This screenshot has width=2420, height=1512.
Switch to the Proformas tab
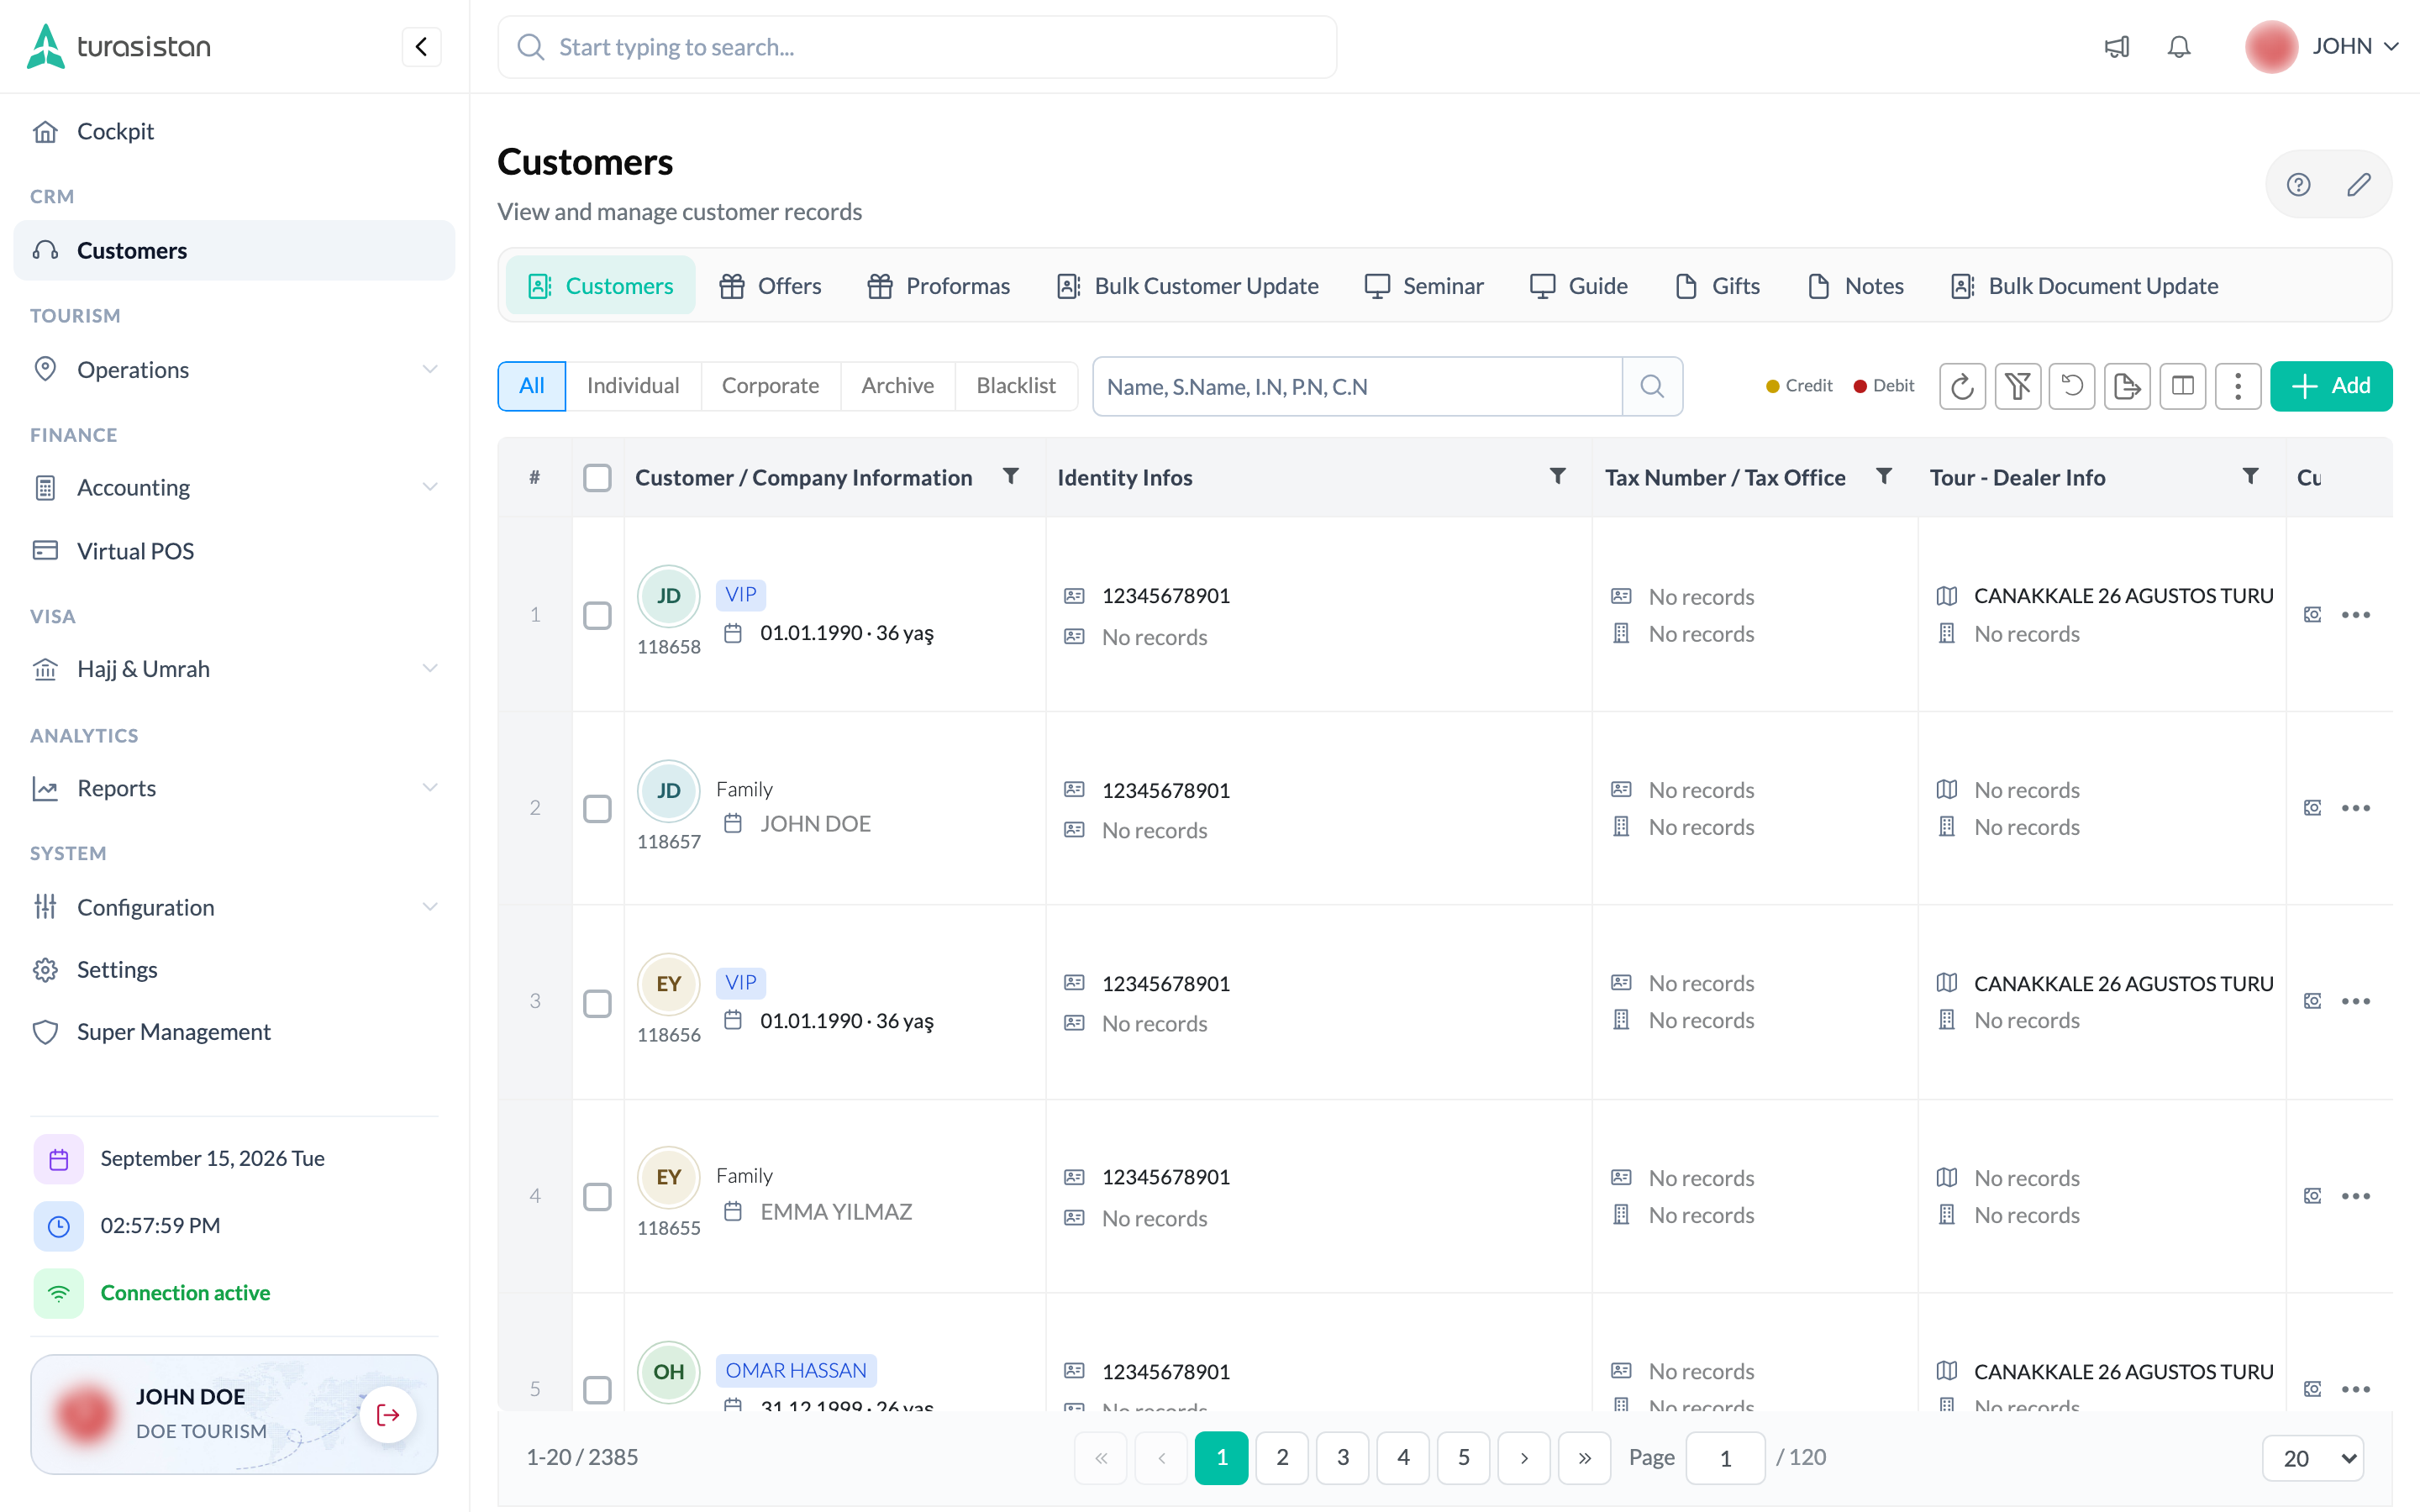point(938,286)
